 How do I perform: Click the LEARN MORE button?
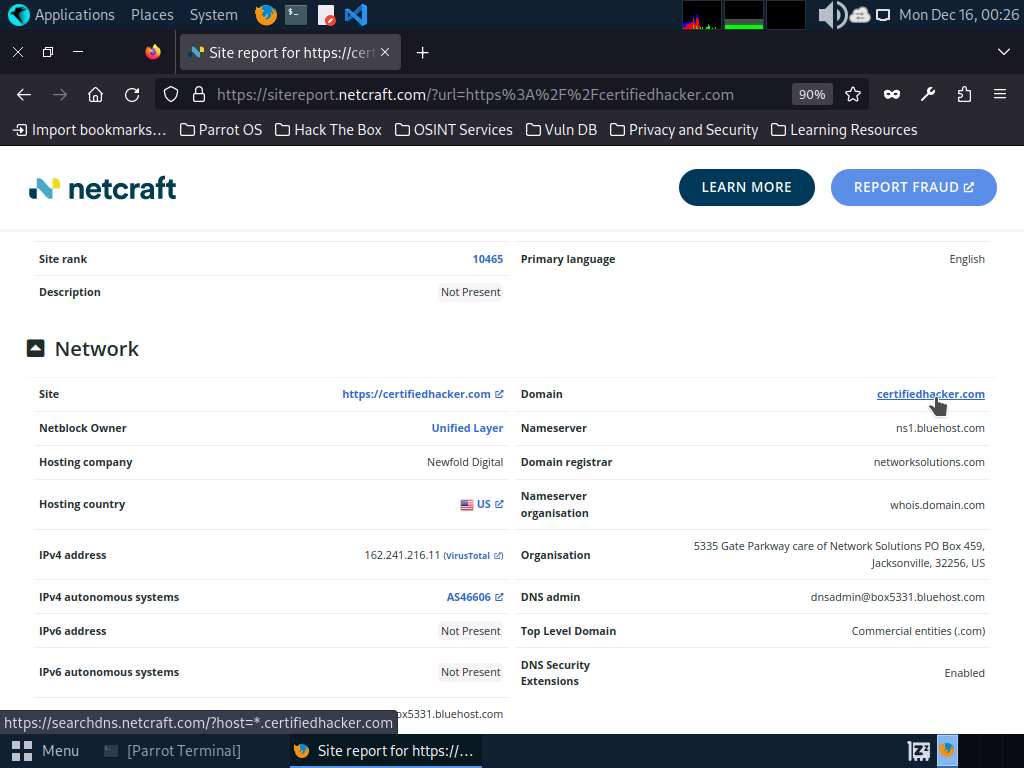(746, 187)
